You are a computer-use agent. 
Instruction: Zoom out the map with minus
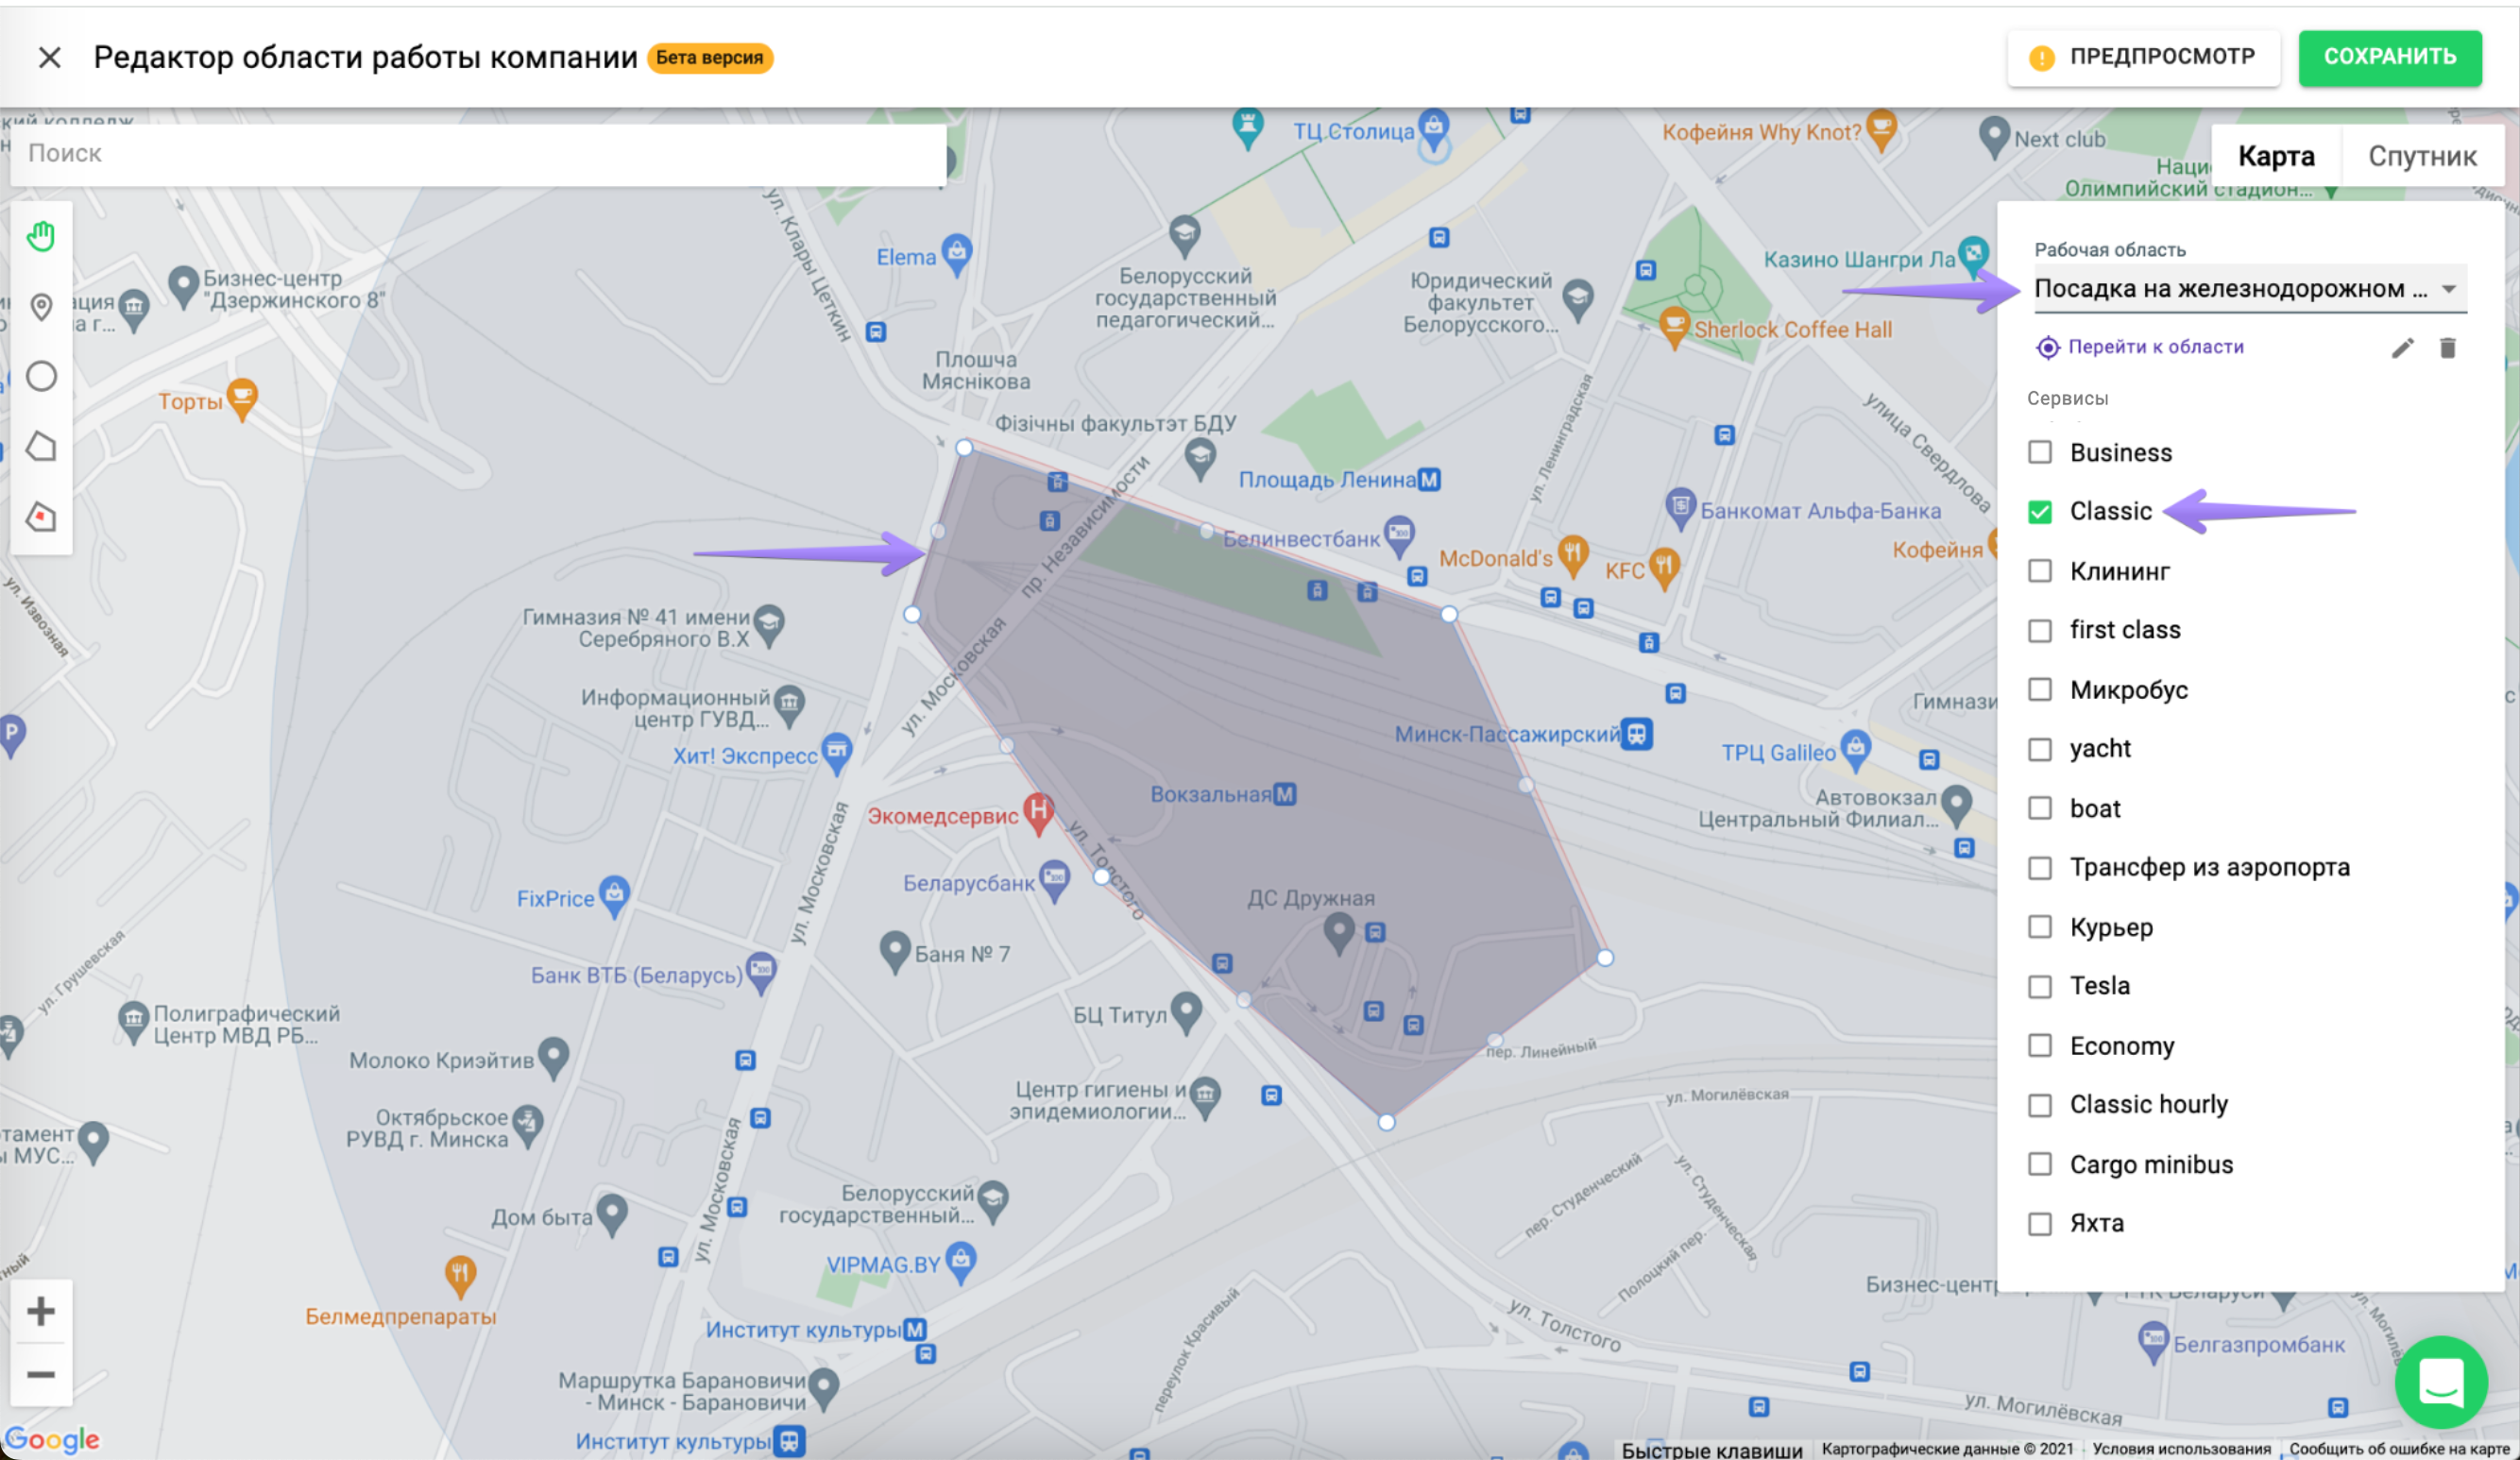point(41,1374)
